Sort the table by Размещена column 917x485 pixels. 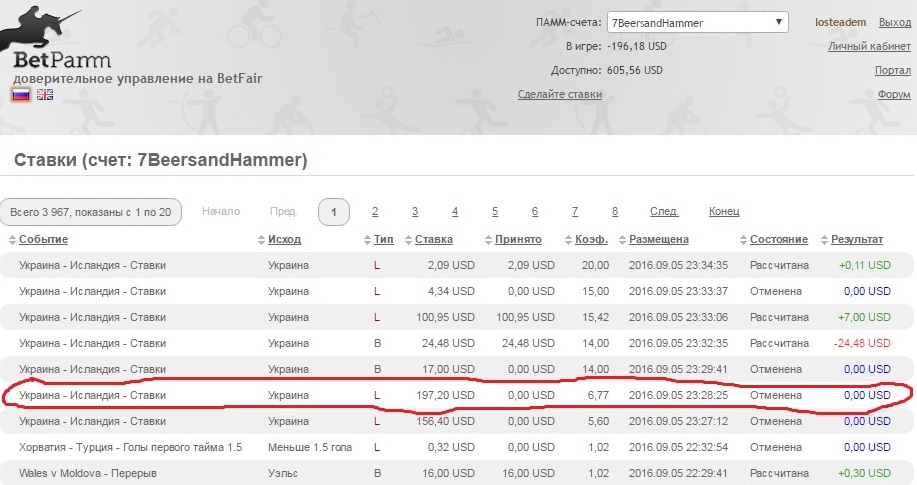pyautogui.click(x=658, y=240)
